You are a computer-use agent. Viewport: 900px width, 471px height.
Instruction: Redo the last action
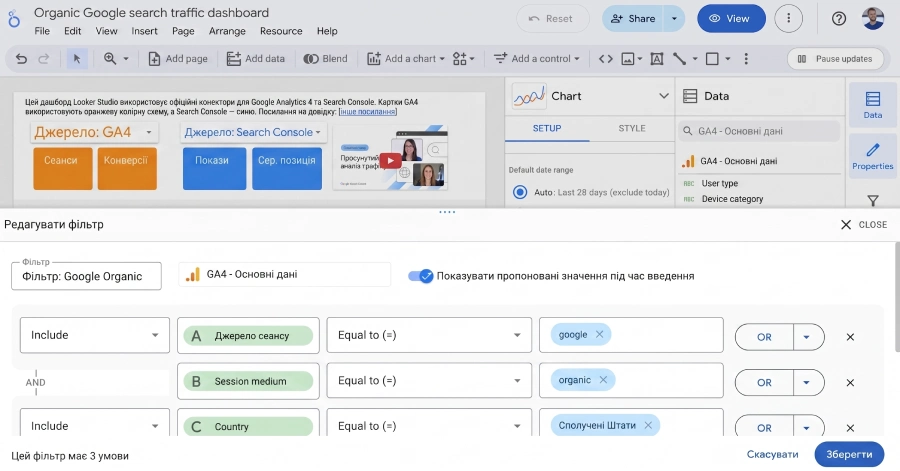pyautogui.click(x=44, y=59)
